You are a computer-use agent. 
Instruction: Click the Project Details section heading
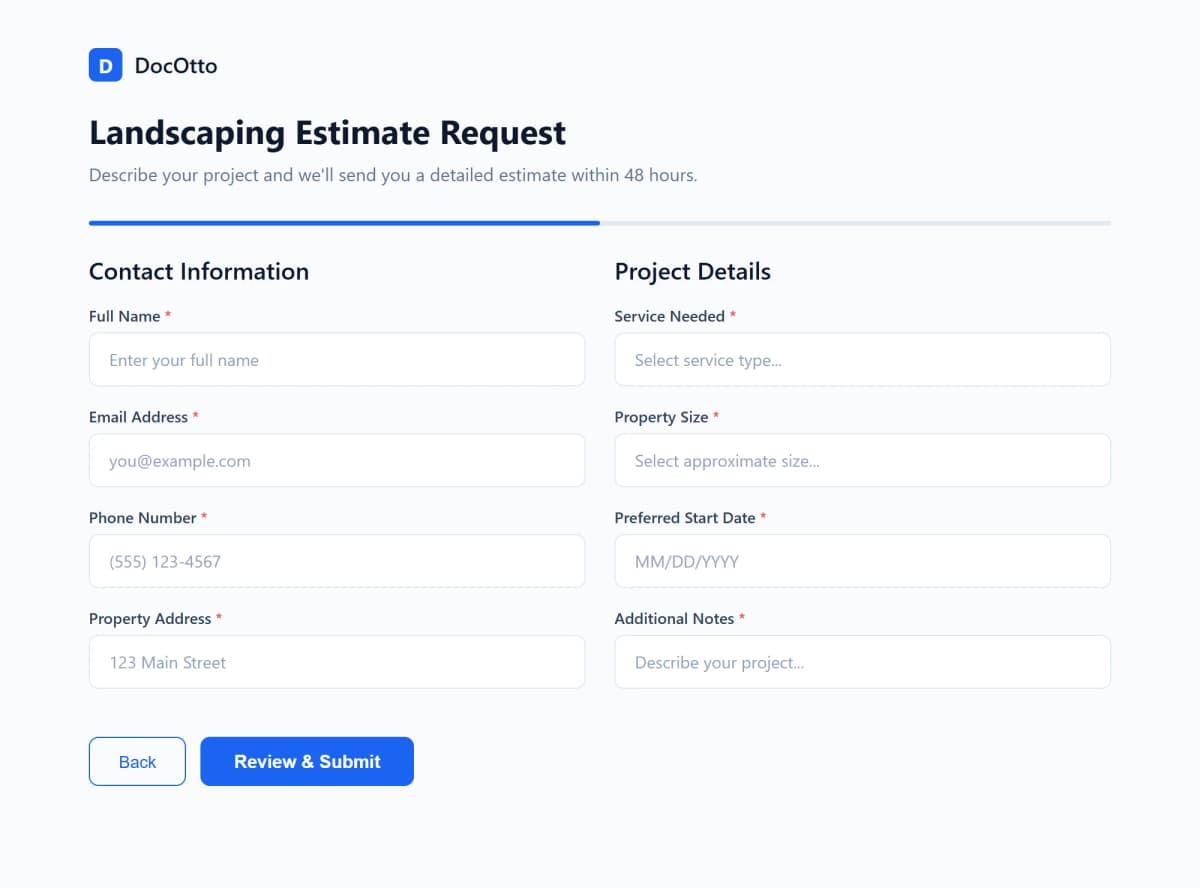(692, 271)
